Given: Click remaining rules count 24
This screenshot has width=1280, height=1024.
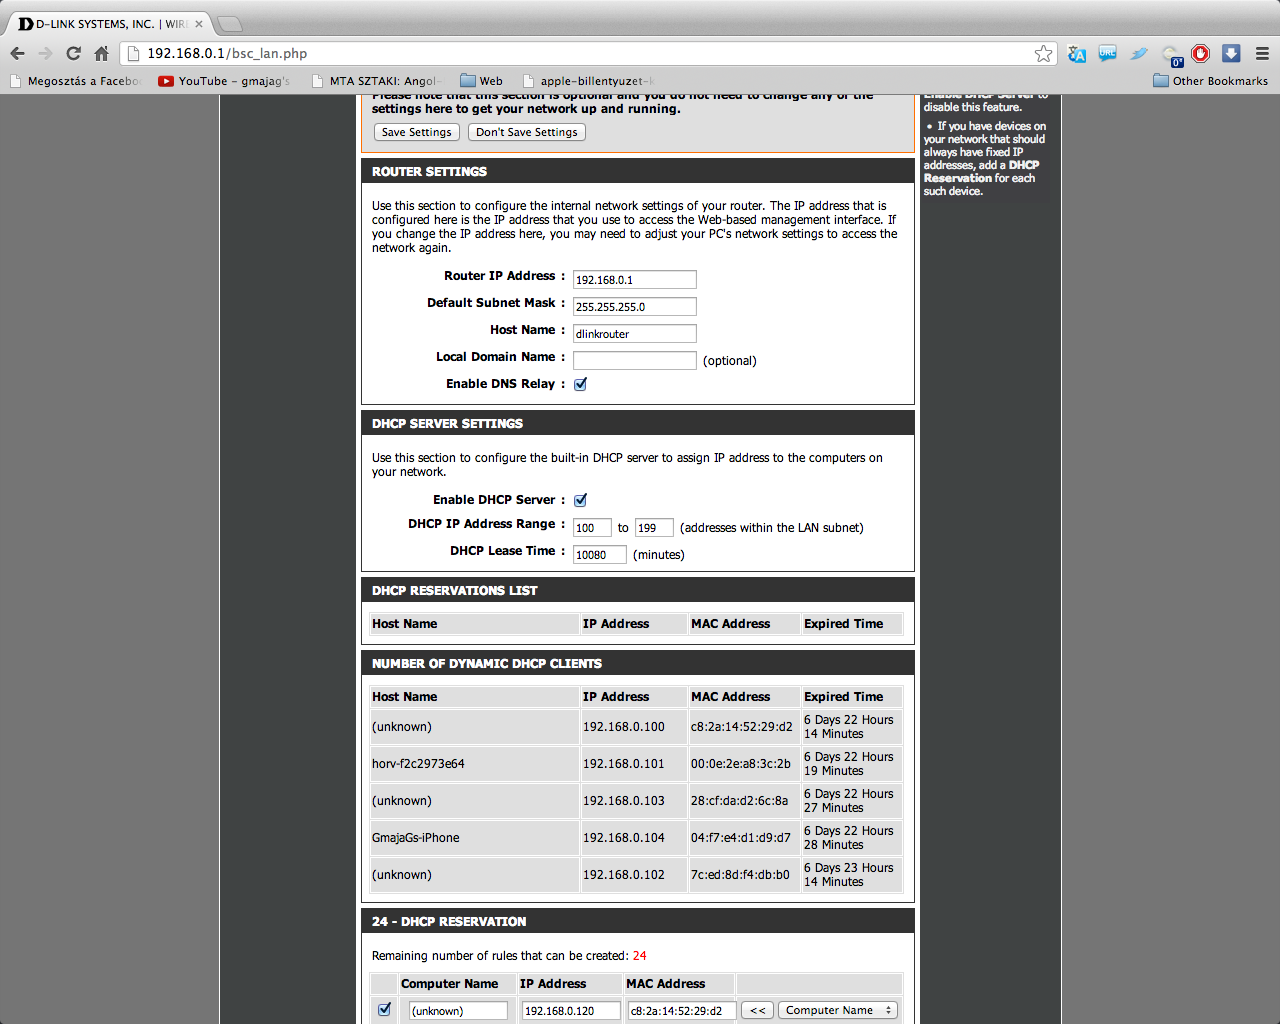Looking at the screenshot, I should tap(640, 956).
